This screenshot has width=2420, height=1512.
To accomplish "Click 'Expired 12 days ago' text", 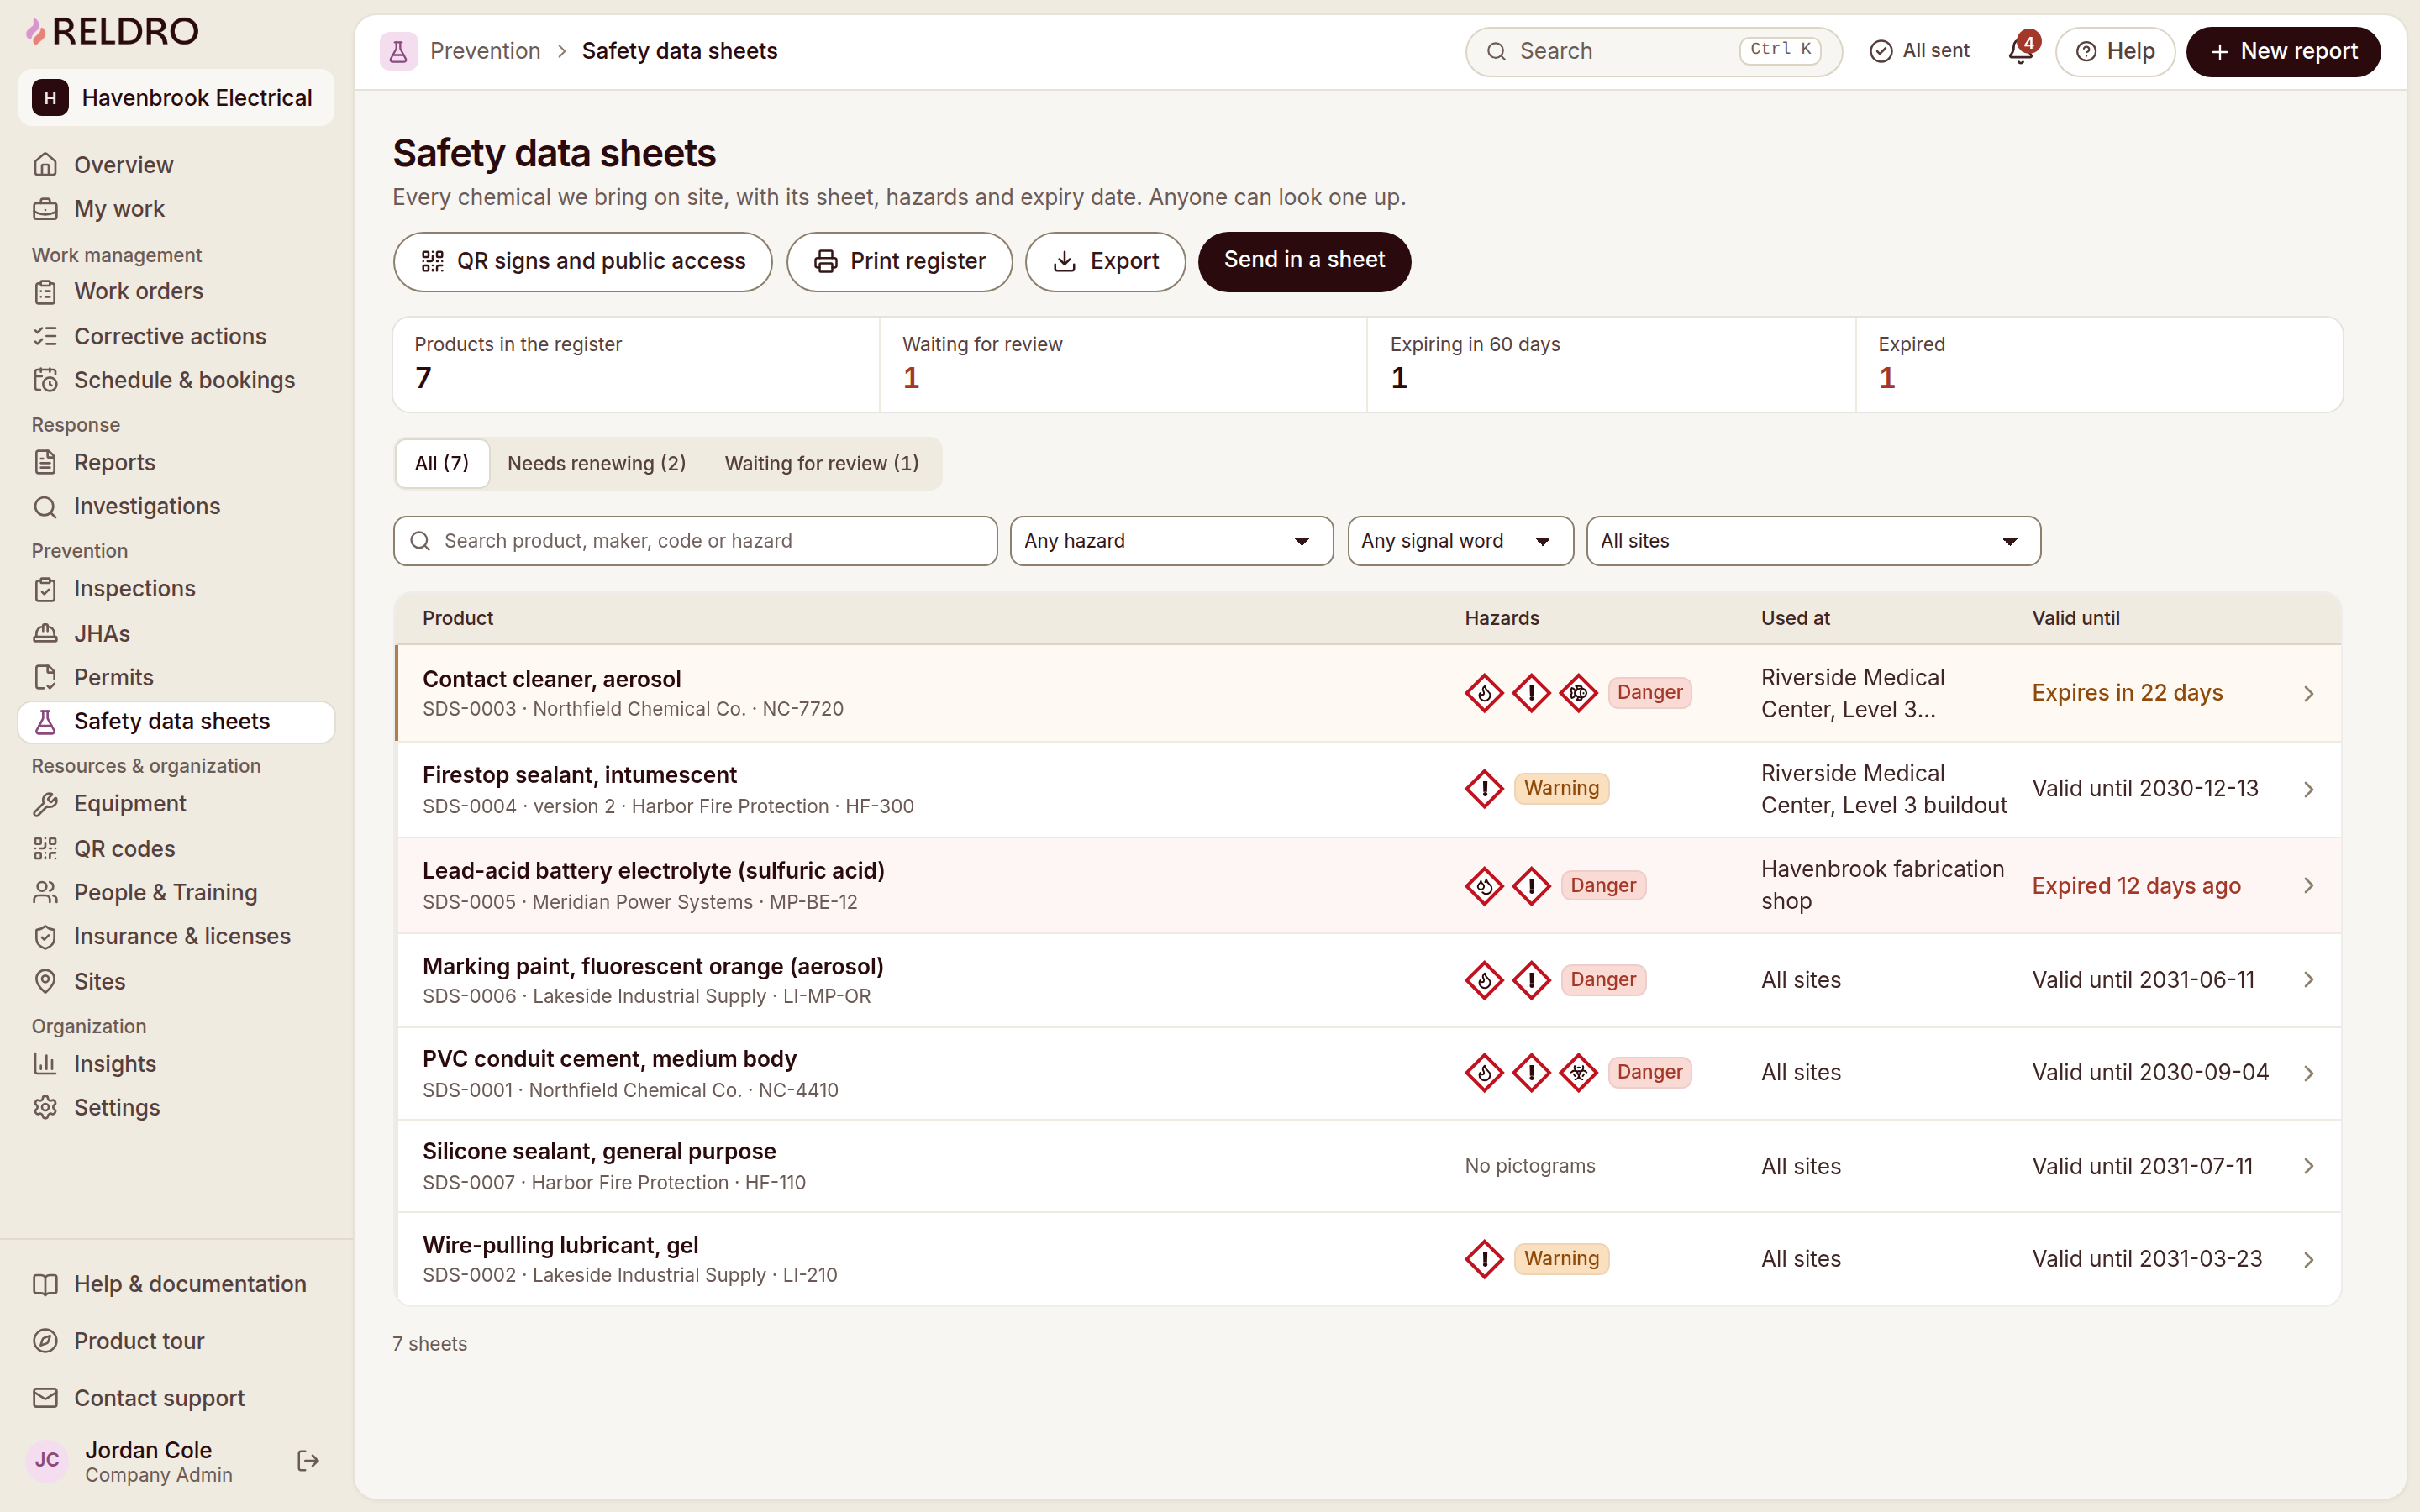I will point(2136,886).
